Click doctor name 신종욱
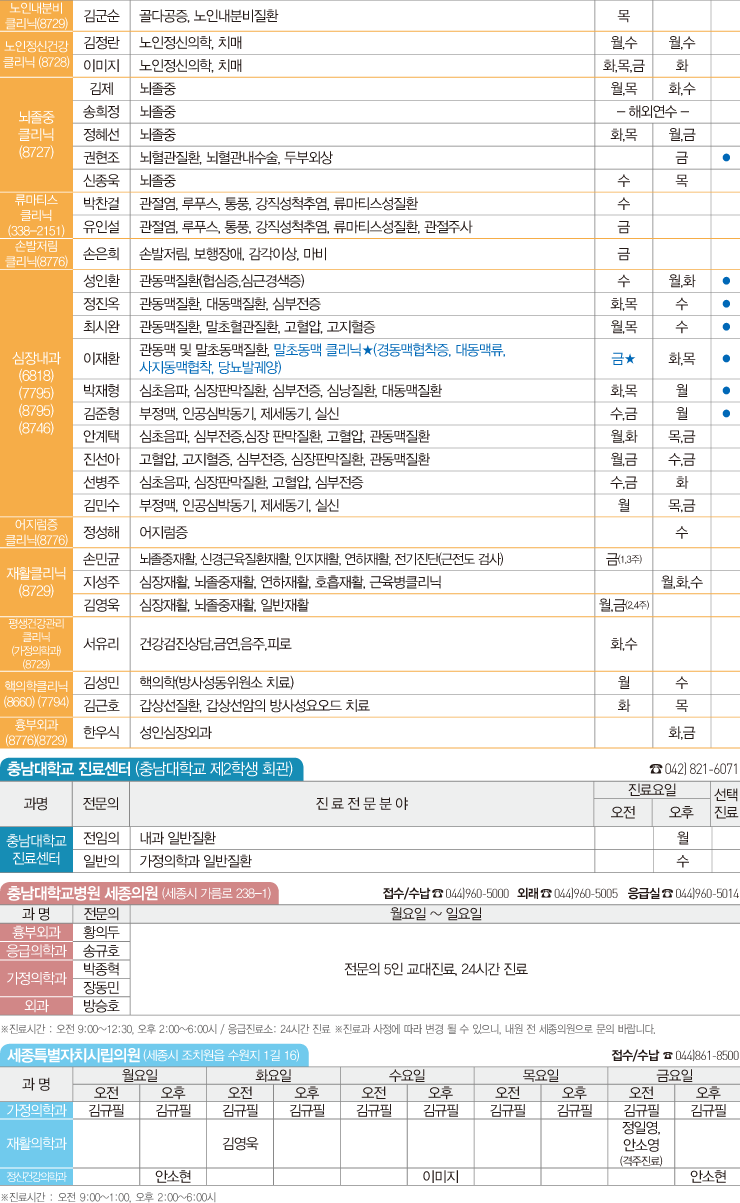Viewport: 740px width, 1203px height. point(102,181)
